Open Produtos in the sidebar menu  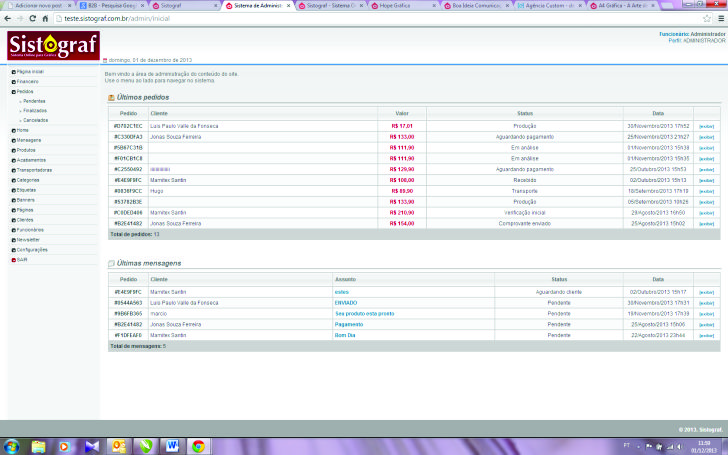click(x=26, y=150)
